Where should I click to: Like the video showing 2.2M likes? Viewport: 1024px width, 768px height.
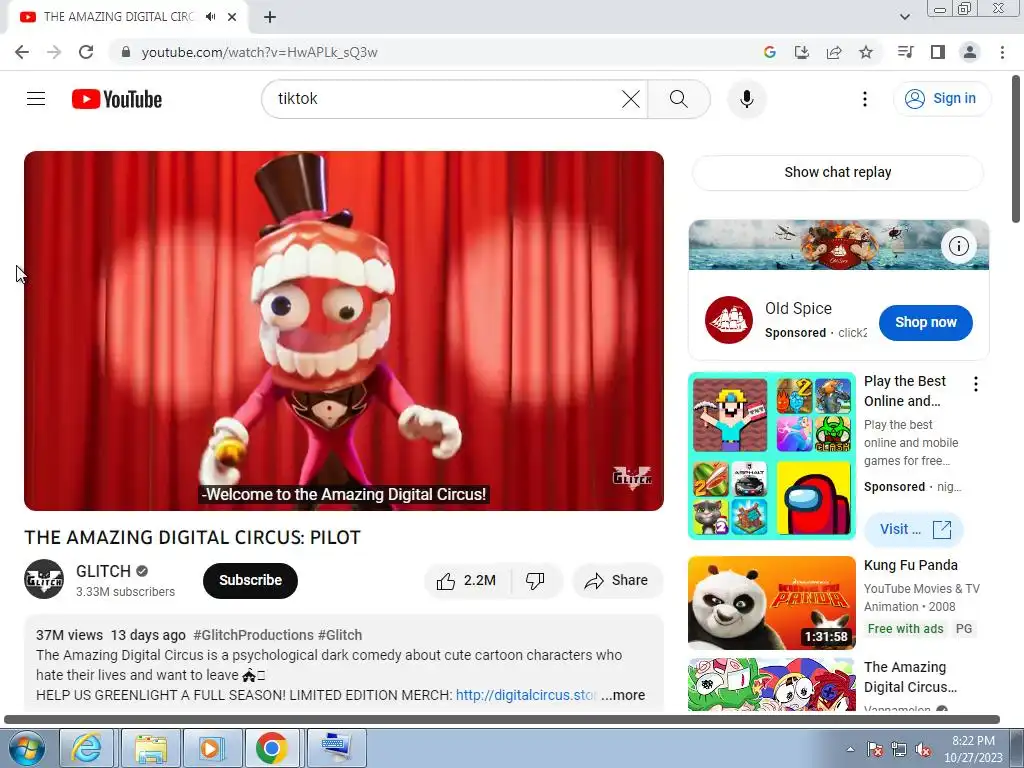tap(468, 581)
